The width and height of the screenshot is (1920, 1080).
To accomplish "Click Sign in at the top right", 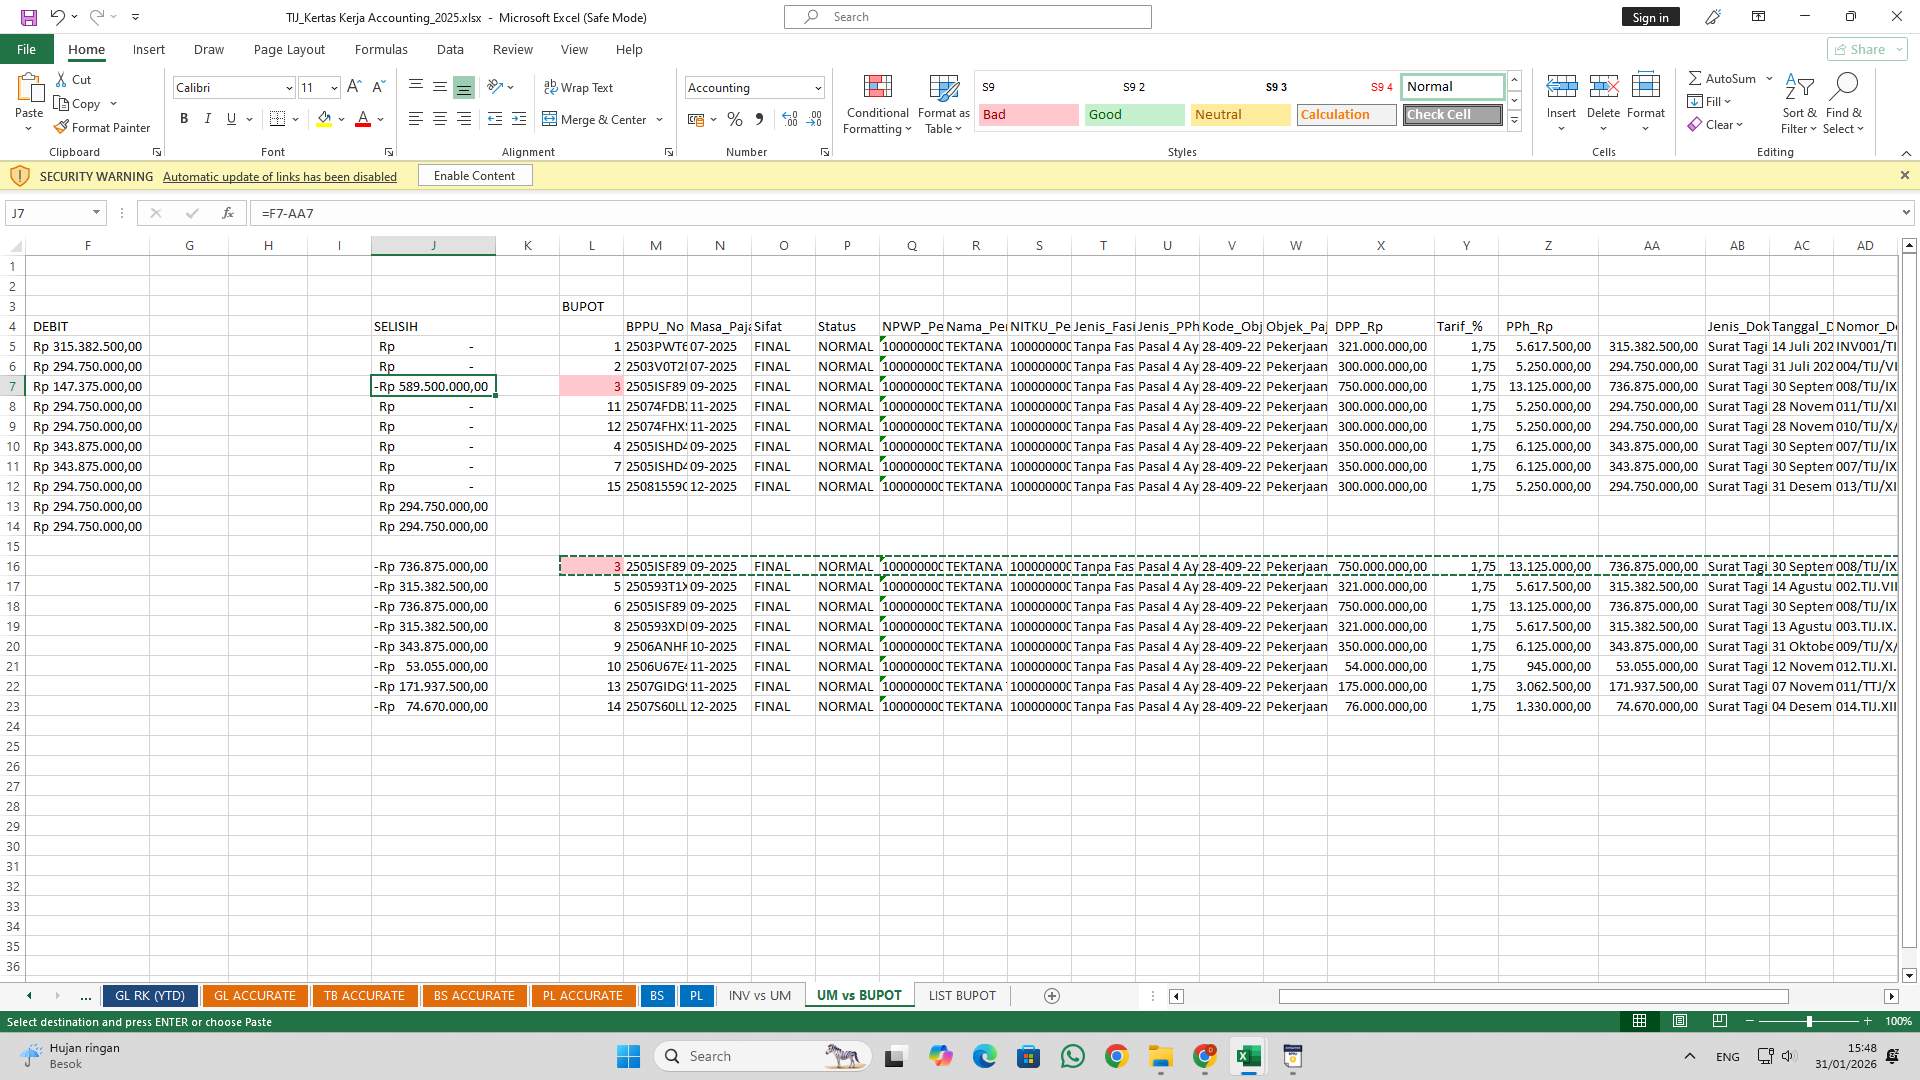I will [x=1649, y=16].
